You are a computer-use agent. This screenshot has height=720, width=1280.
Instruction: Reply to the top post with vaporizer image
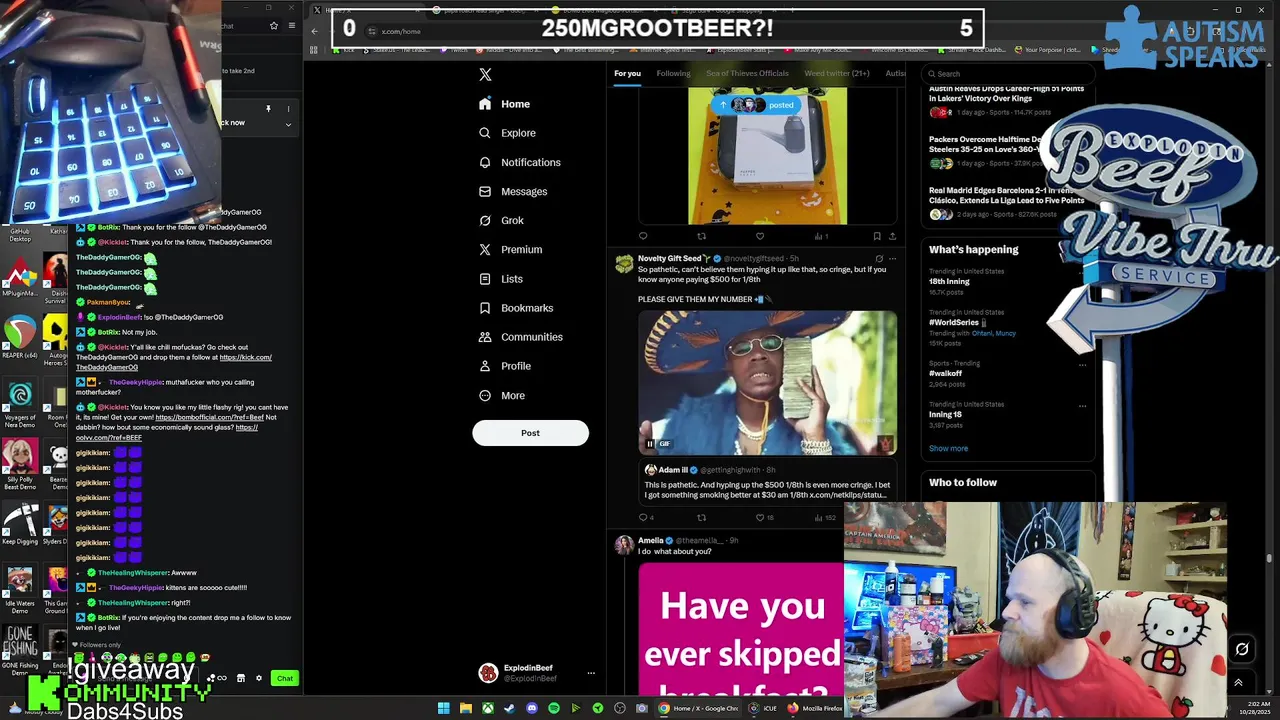643,236
